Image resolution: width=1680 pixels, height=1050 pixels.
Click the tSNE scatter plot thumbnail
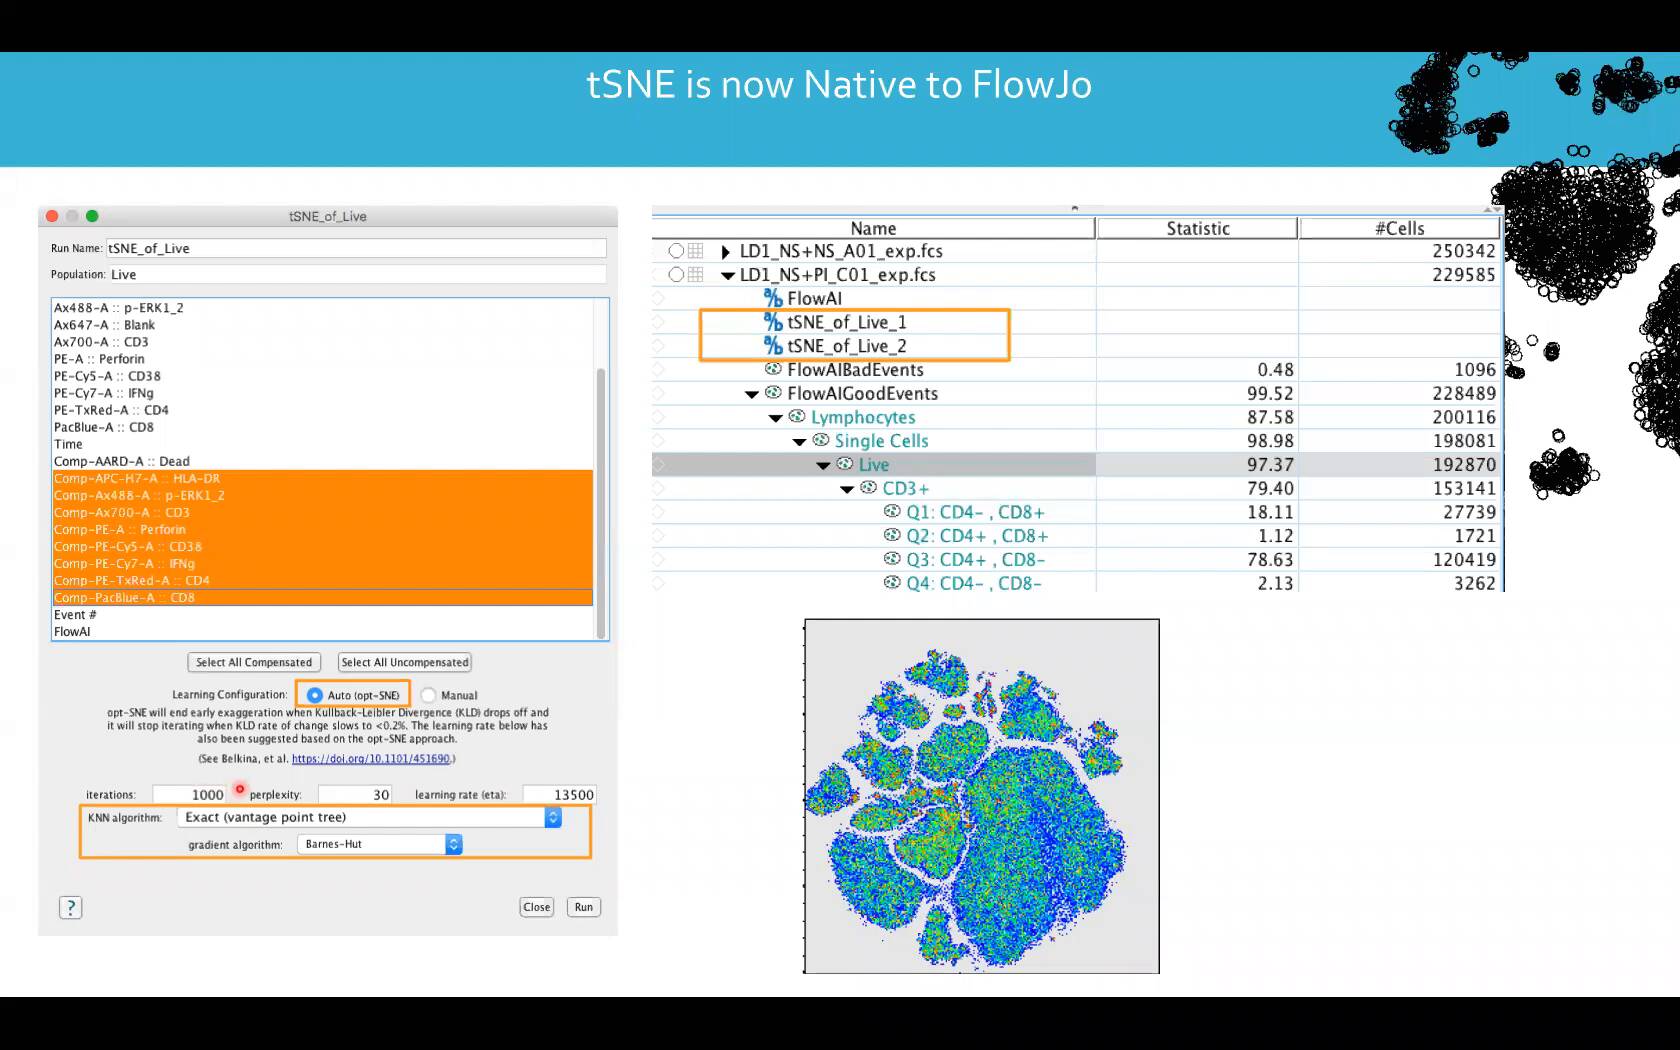[982, 796]
